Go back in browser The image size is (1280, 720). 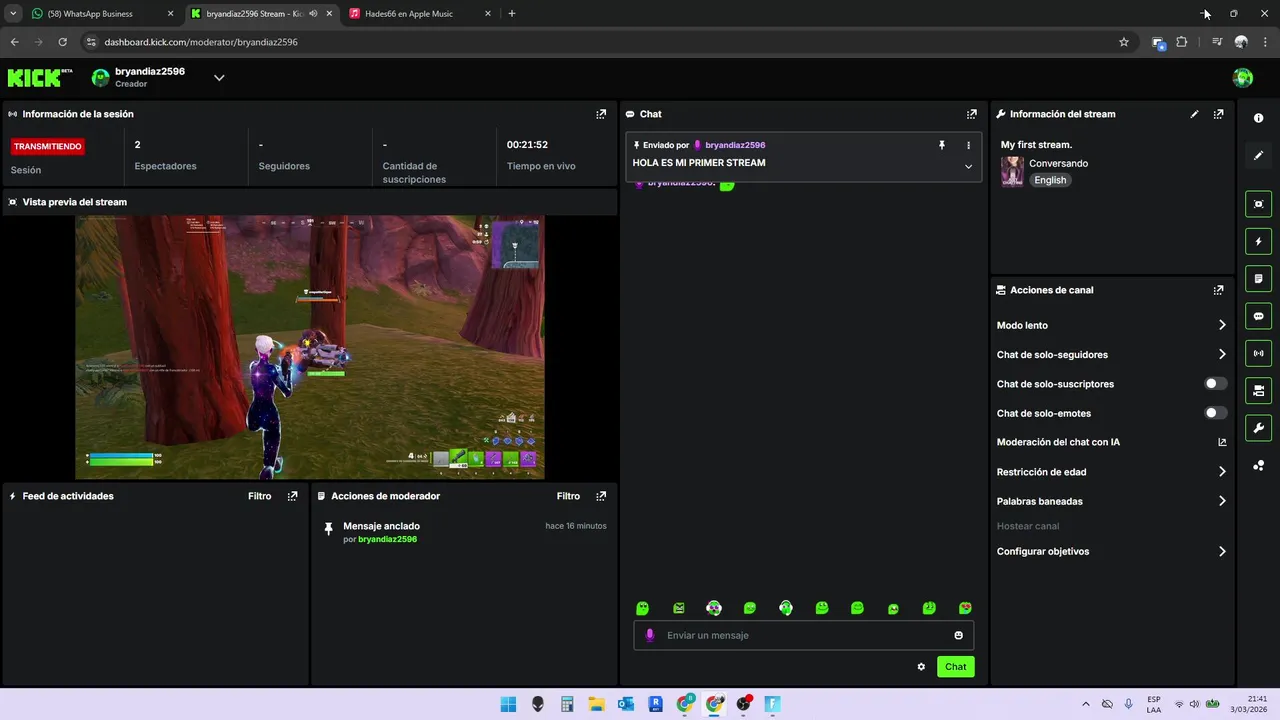coord(14,42)
